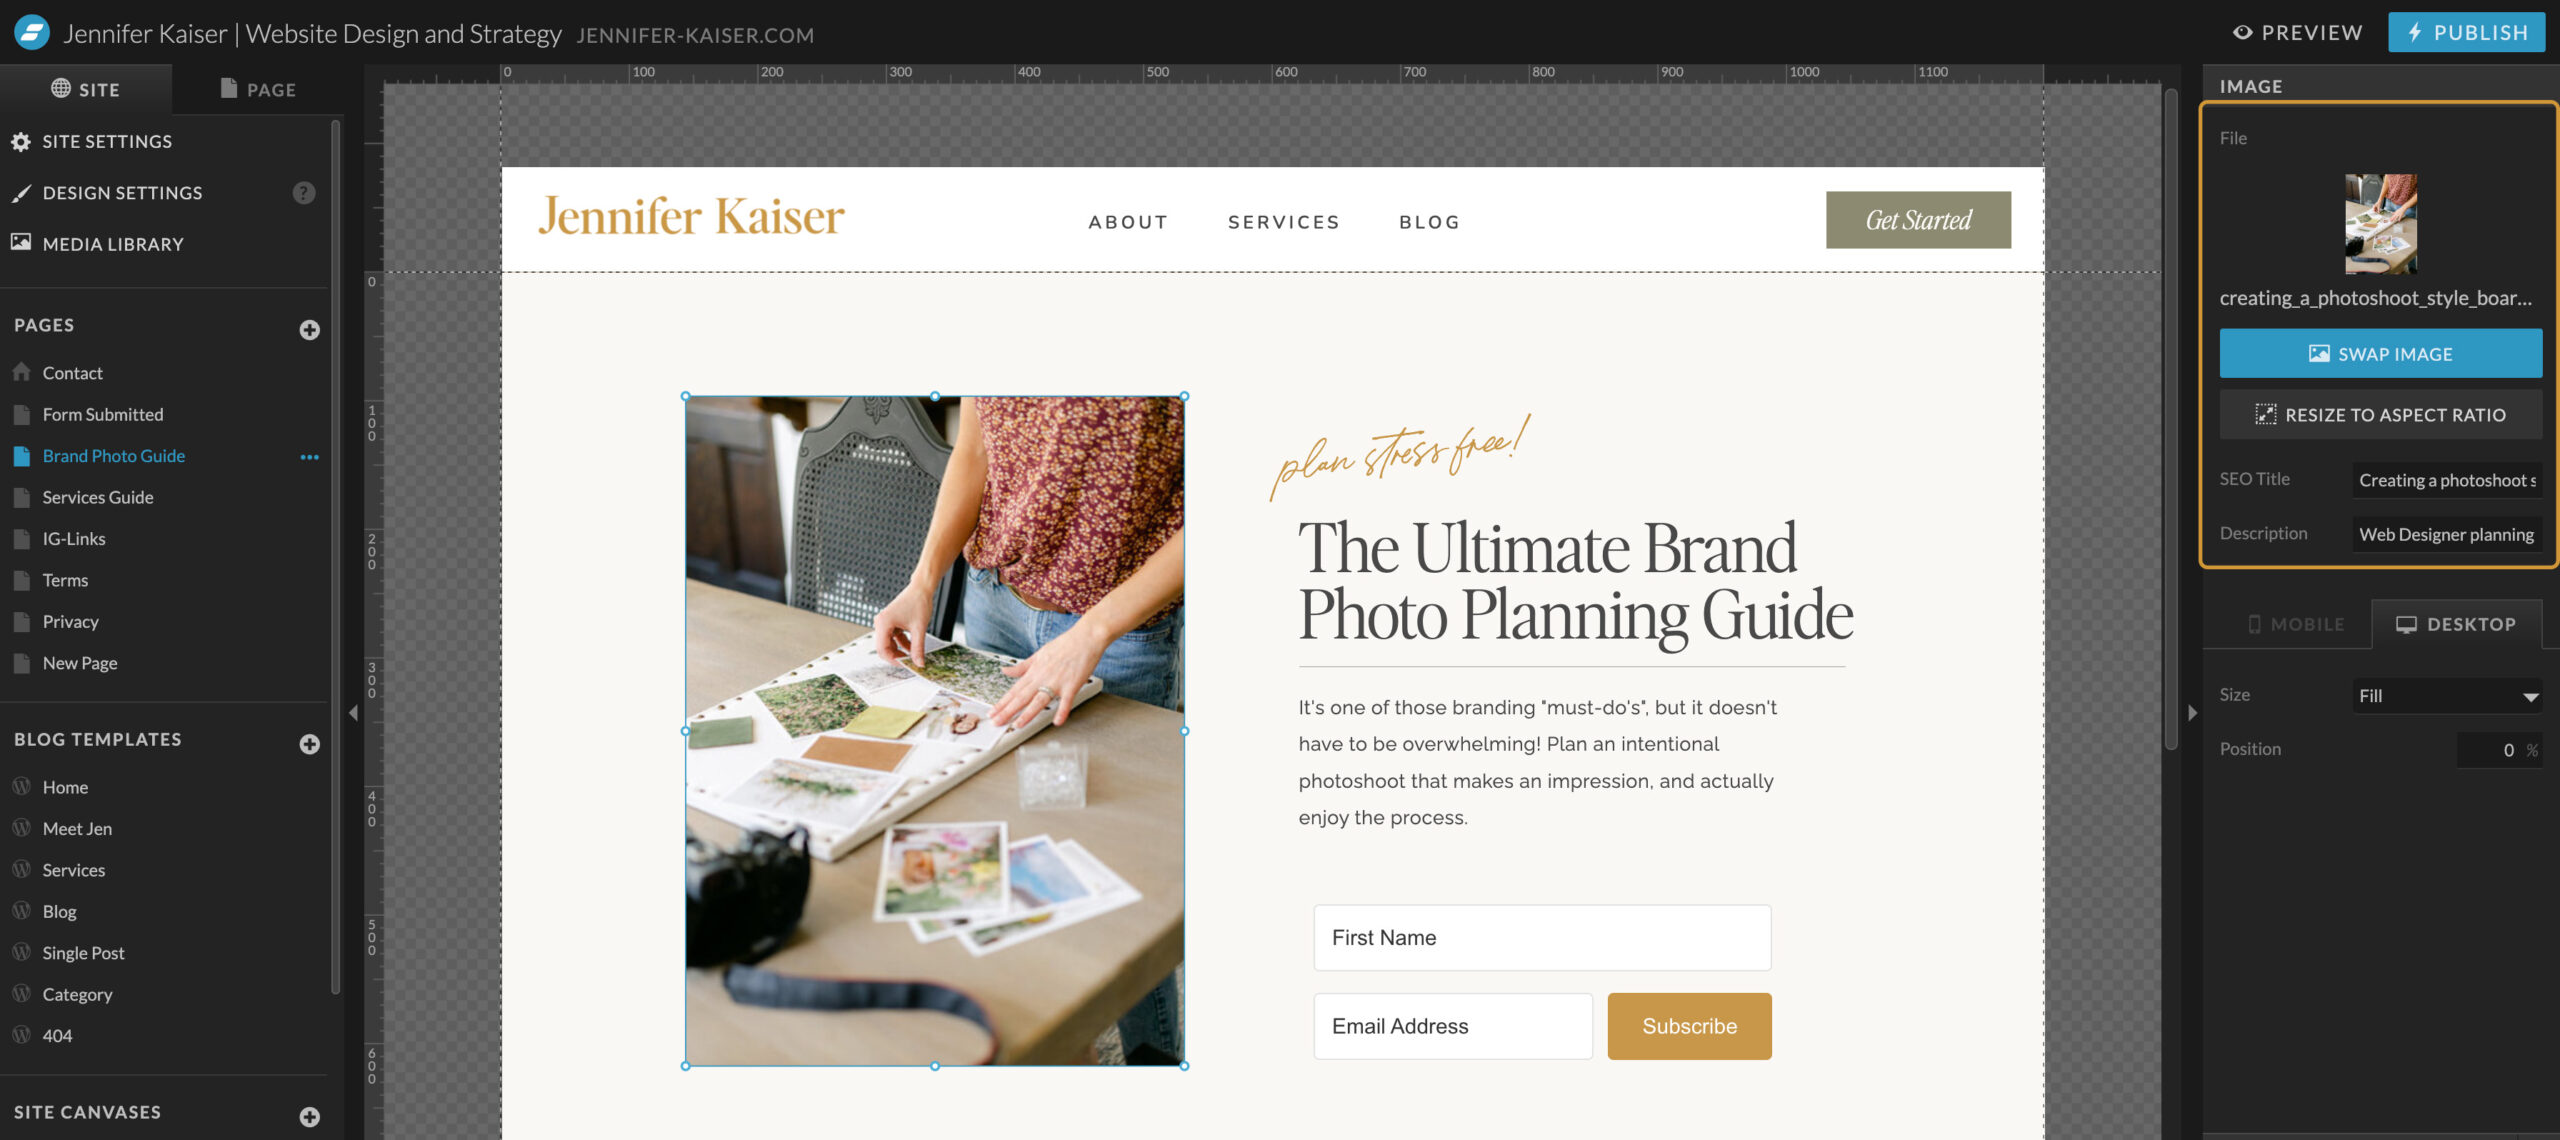Switch to Mobile view
This screenshot has height=1140, width=2560.
[x=2294, y=624]
